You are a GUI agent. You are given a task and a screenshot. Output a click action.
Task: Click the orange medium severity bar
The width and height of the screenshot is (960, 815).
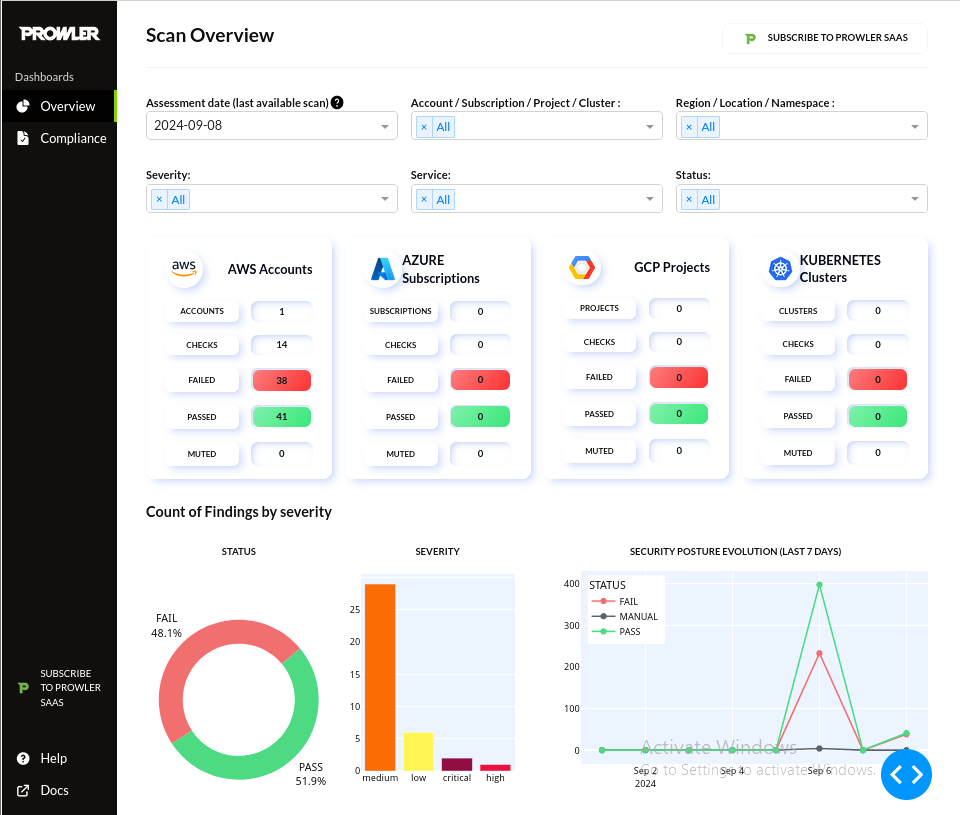click(380, 677)
